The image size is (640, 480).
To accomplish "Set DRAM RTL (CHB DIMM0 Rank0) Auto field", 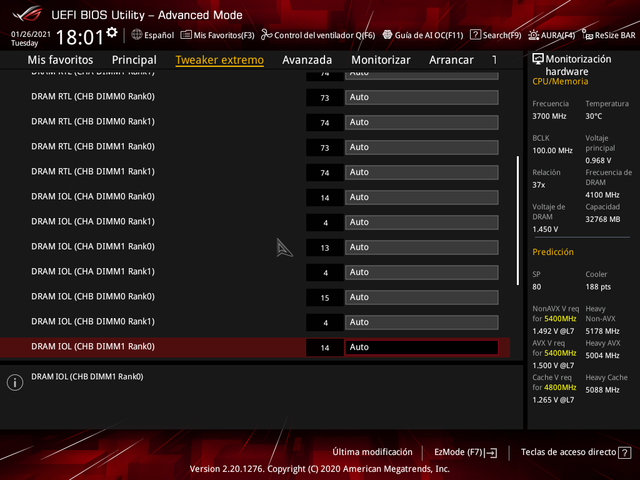I will click(x=422, y=98).
